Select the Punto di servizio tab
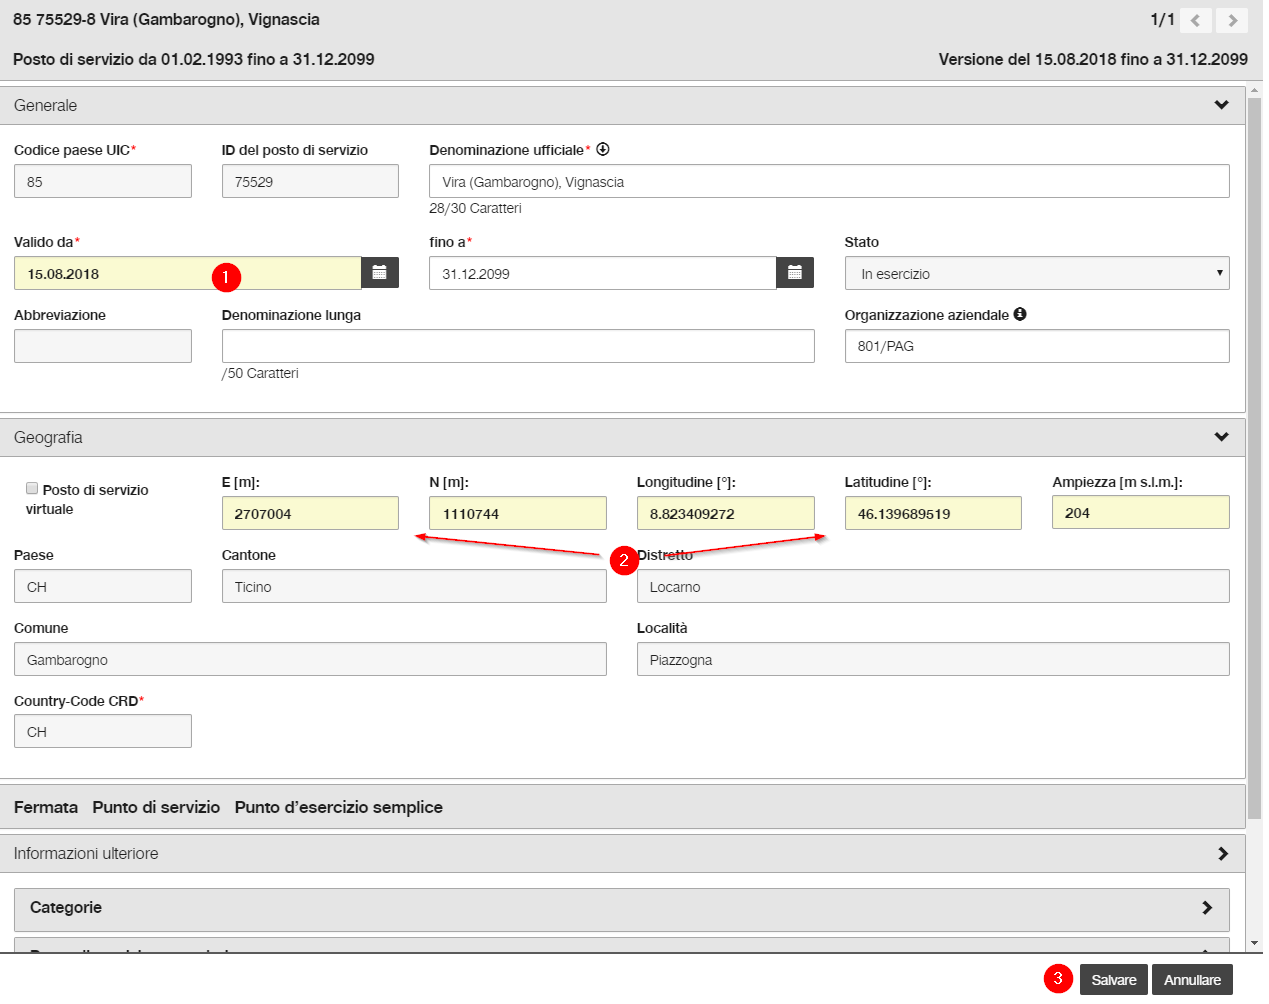This screenshot has height=1004, width=1269. (156, 807)
